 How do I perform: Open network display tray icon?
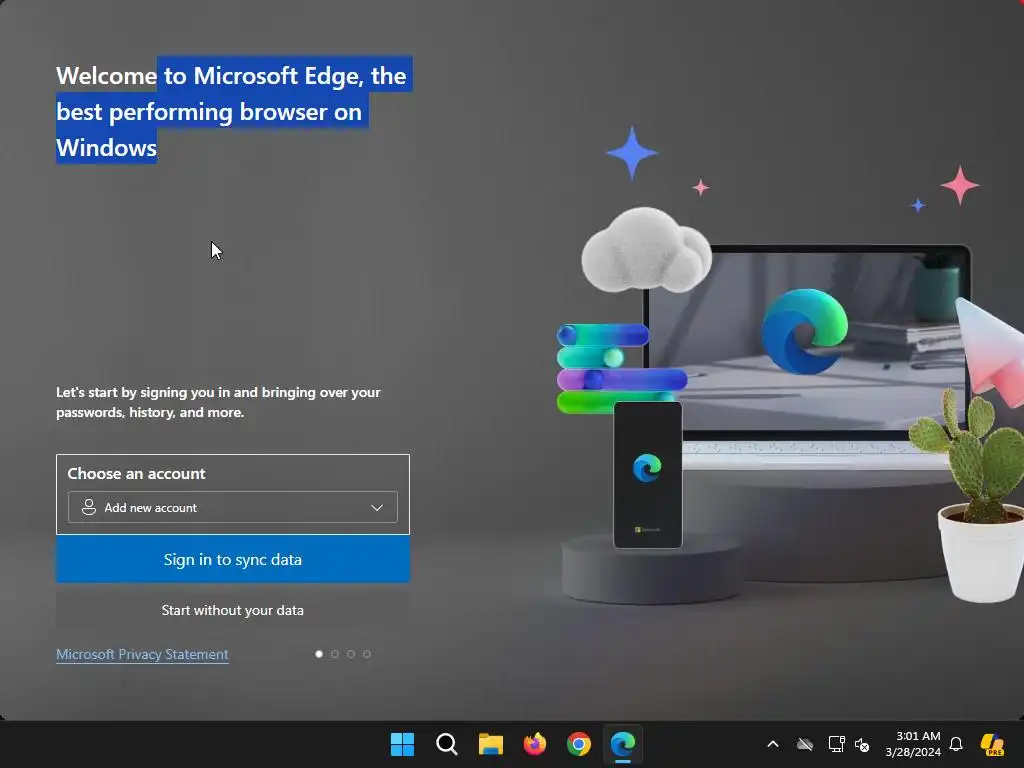[837, 744]
